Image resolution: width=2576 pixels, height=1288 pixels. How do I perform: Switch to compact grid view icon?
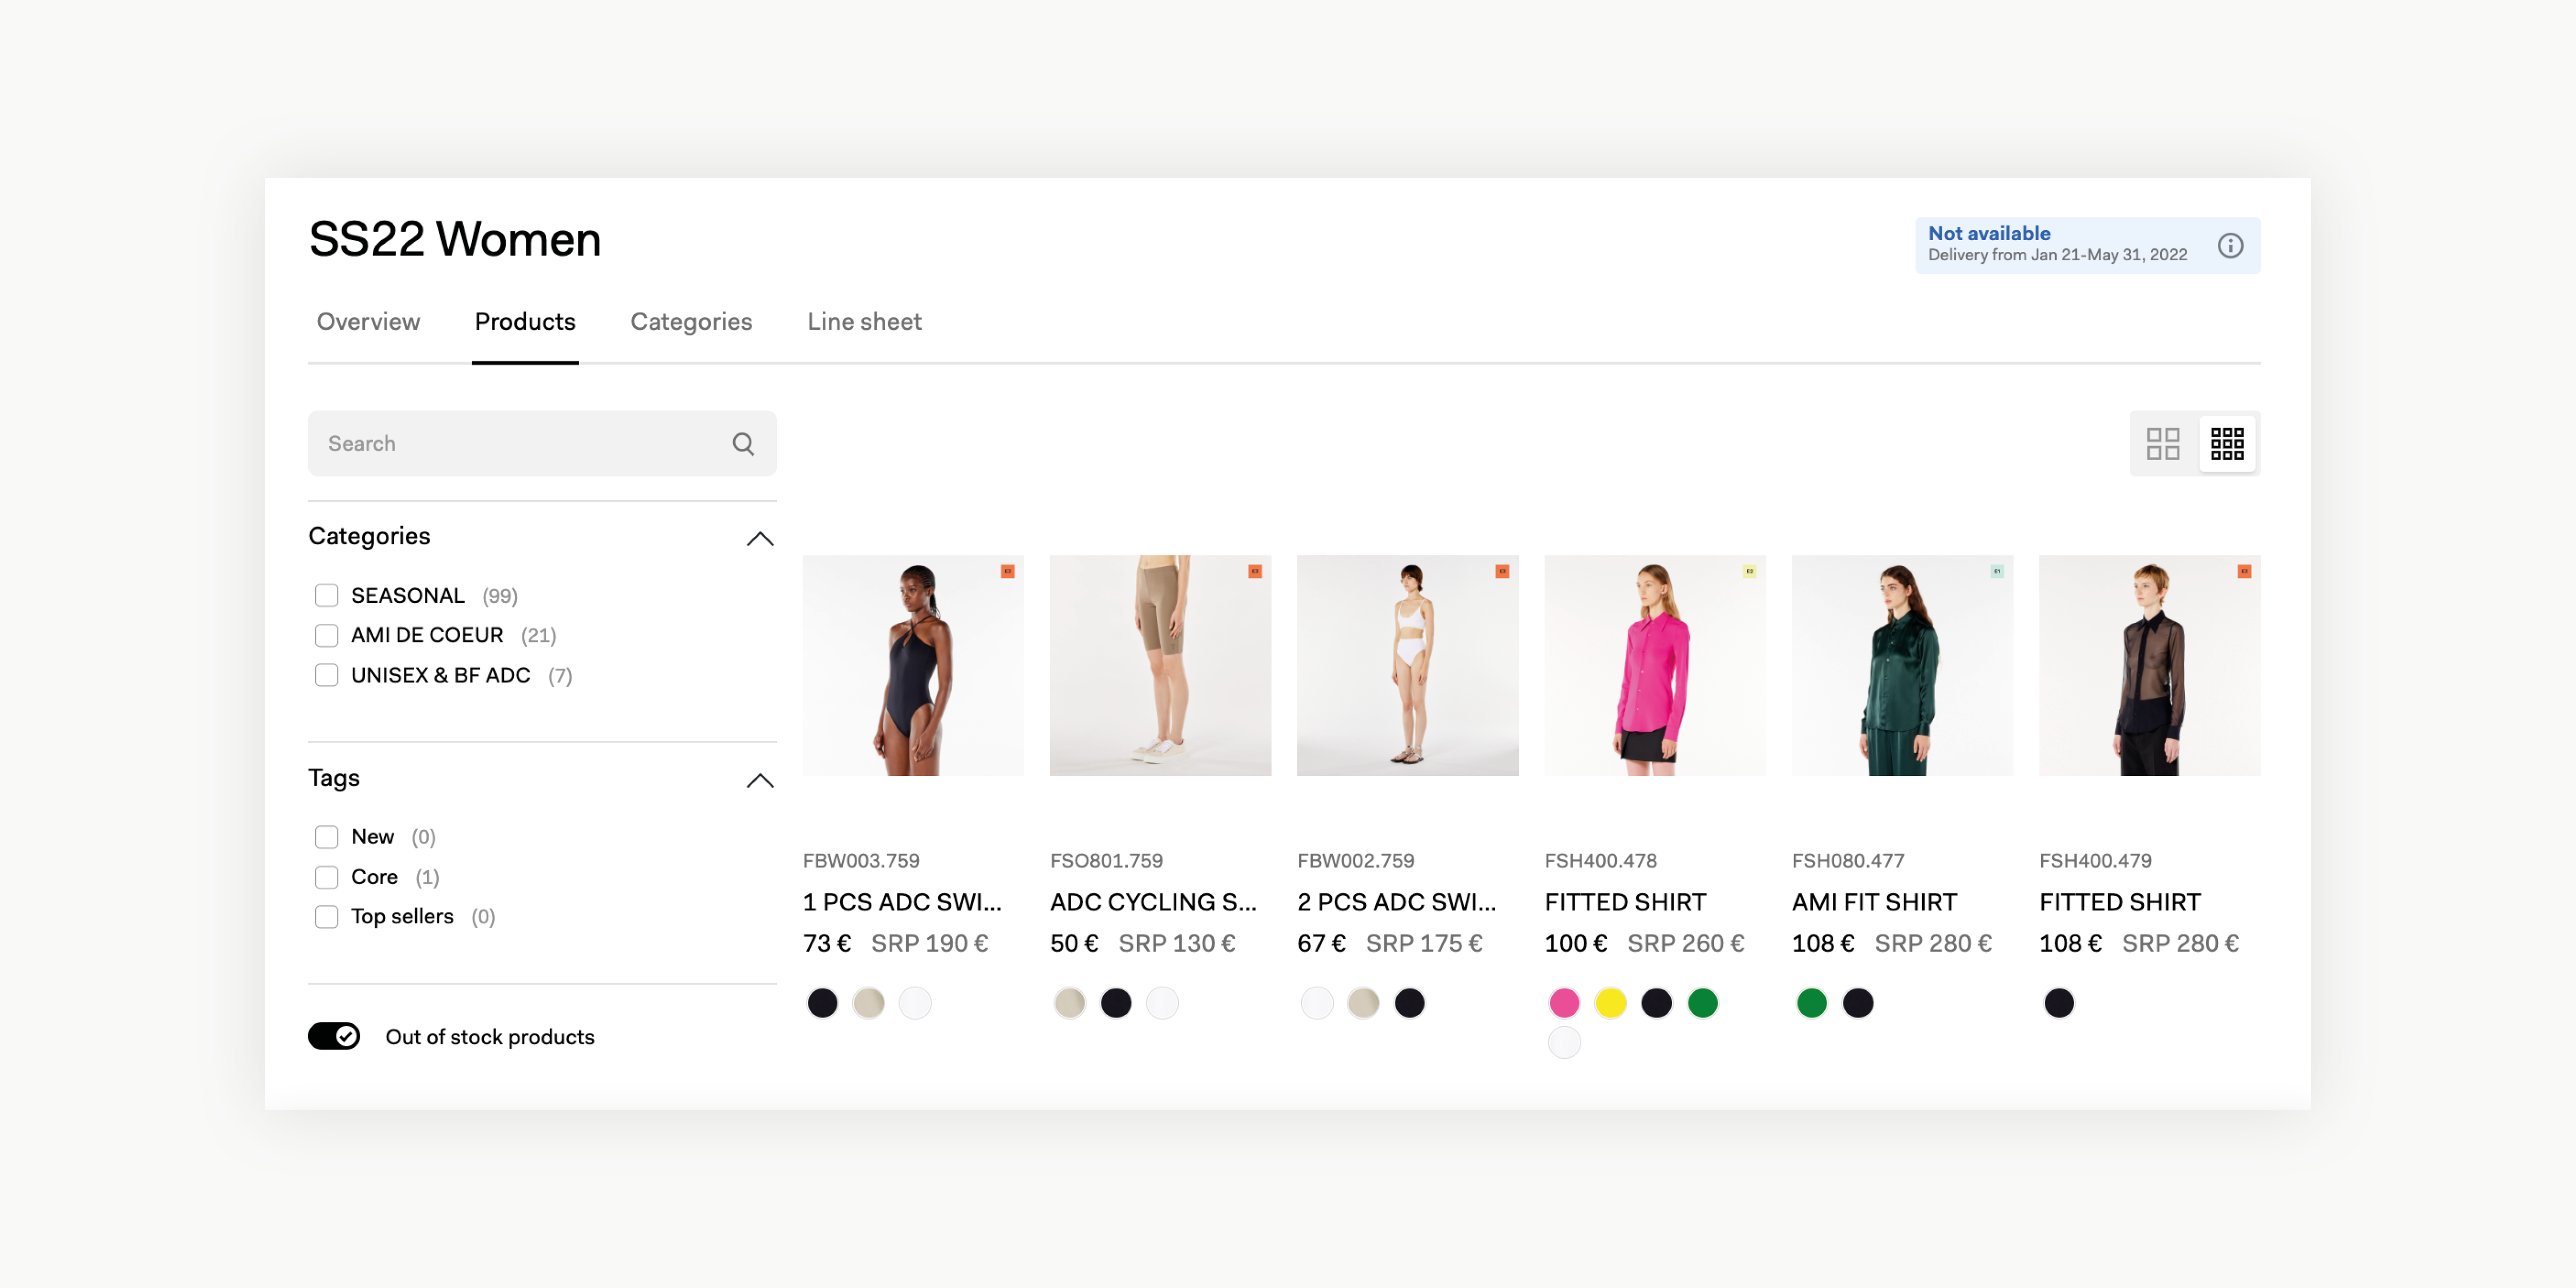2227,443
